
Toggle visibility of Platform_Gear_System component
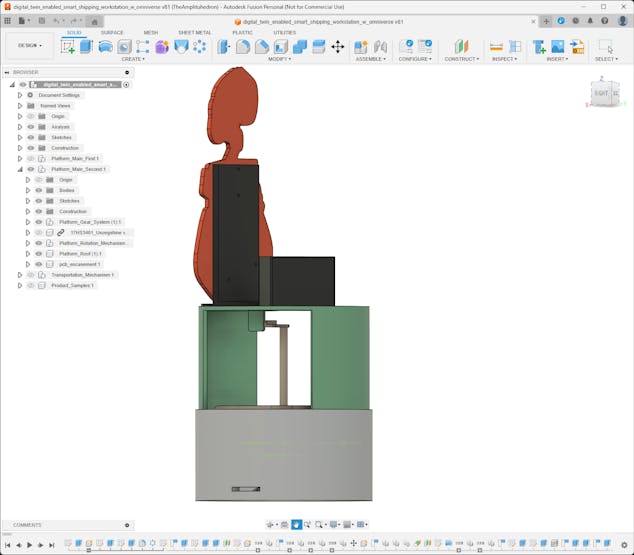point(39,222)
